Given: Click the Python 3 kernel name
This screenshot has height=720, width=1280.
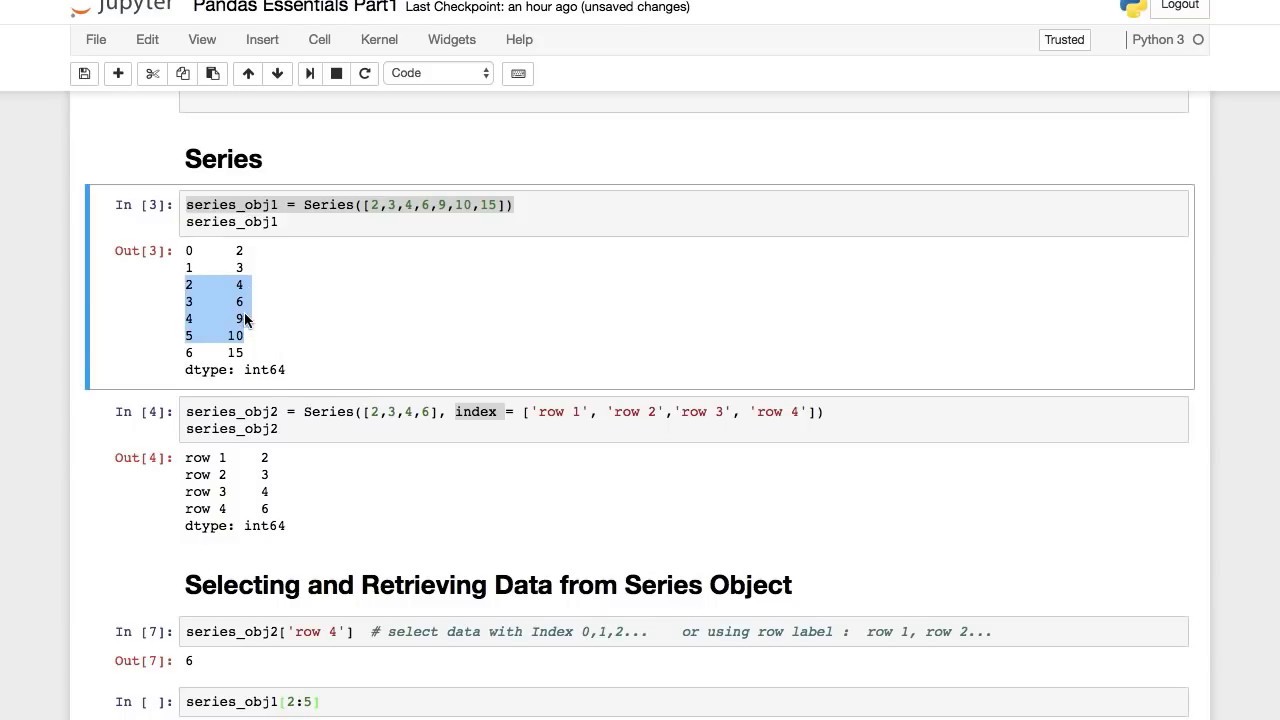Looking at the screenshot, I should click(1158, 40).
